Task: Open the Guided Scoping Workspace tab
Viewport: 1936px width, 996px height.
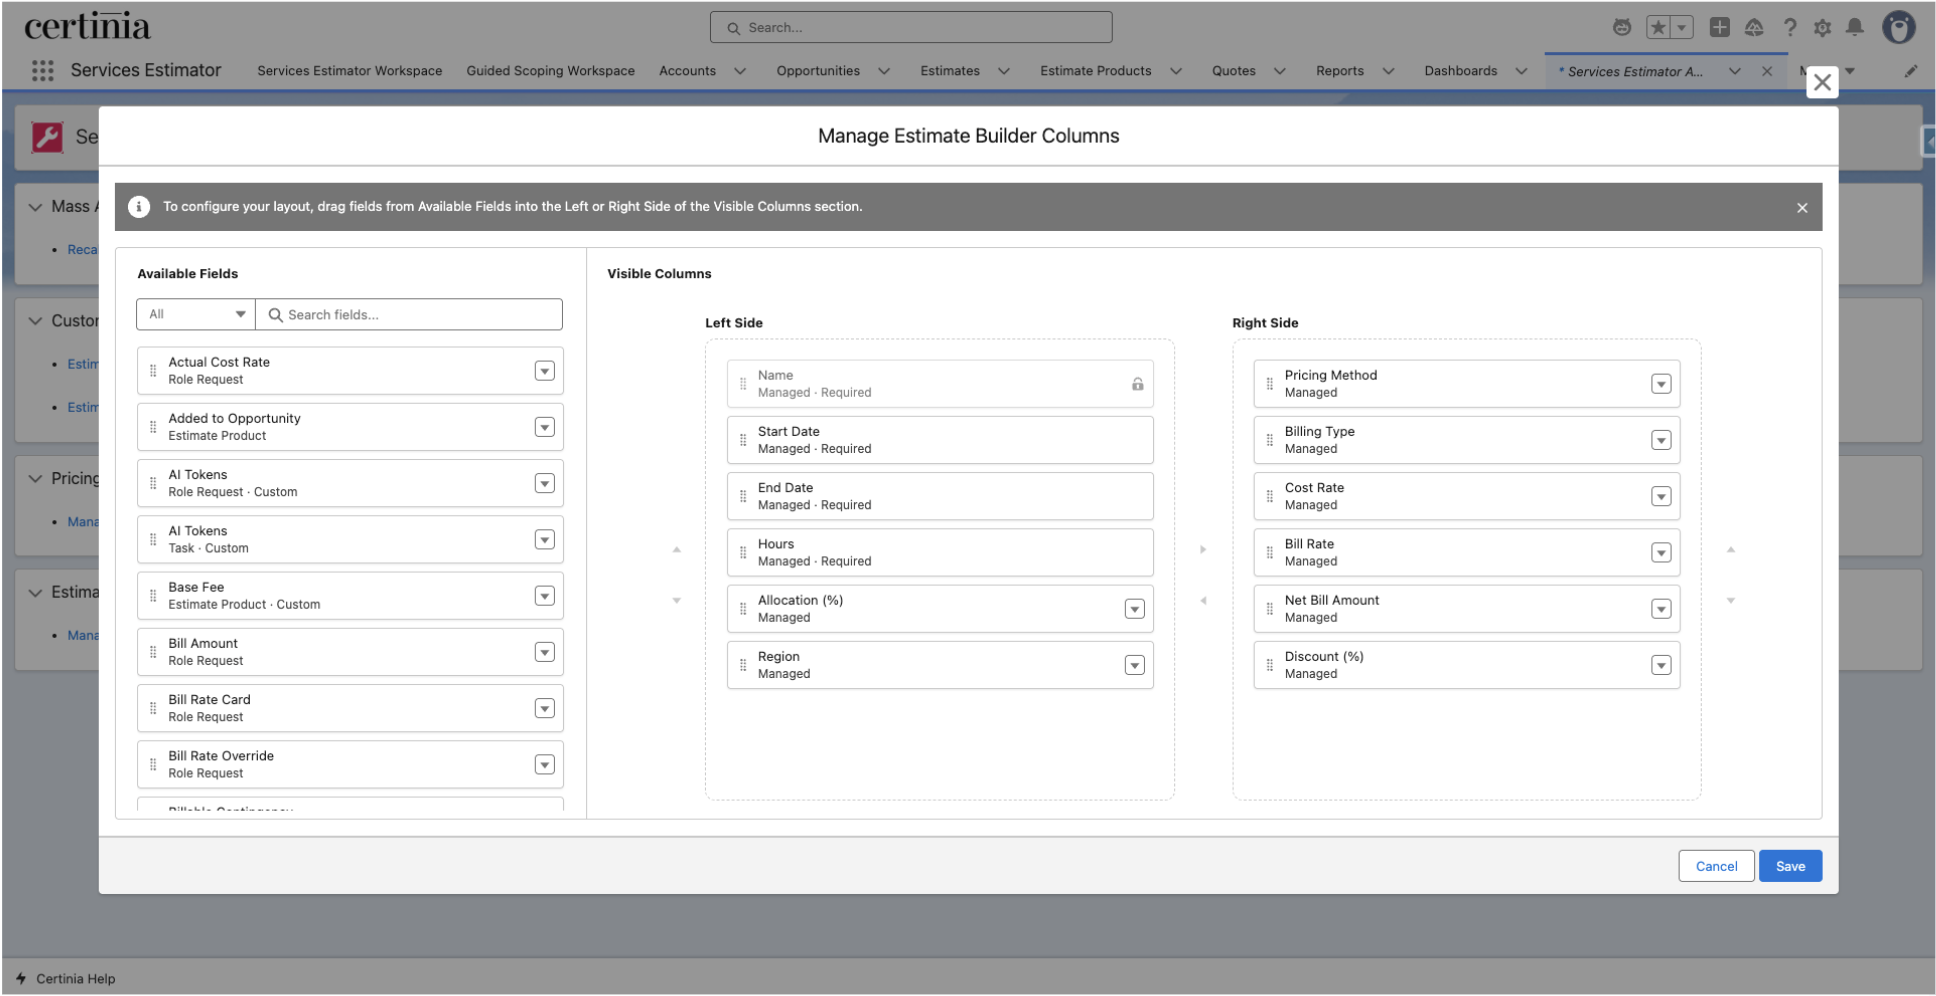Action: coord(550,71)
